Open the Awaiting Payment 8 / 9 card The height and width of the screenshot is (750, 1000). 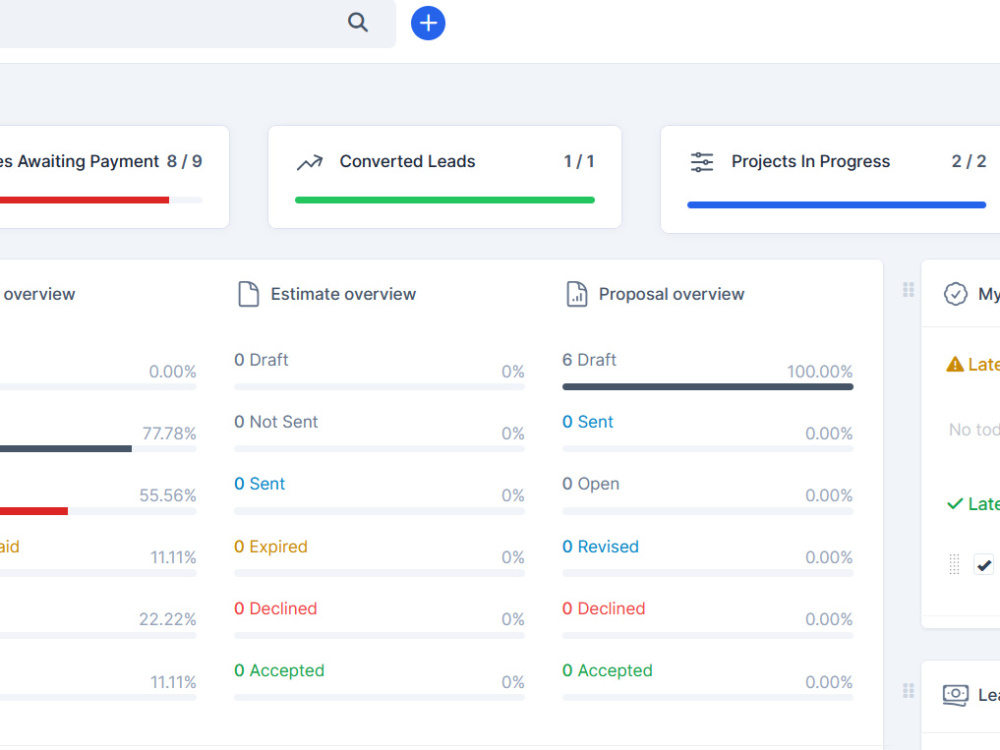(115, 177)
